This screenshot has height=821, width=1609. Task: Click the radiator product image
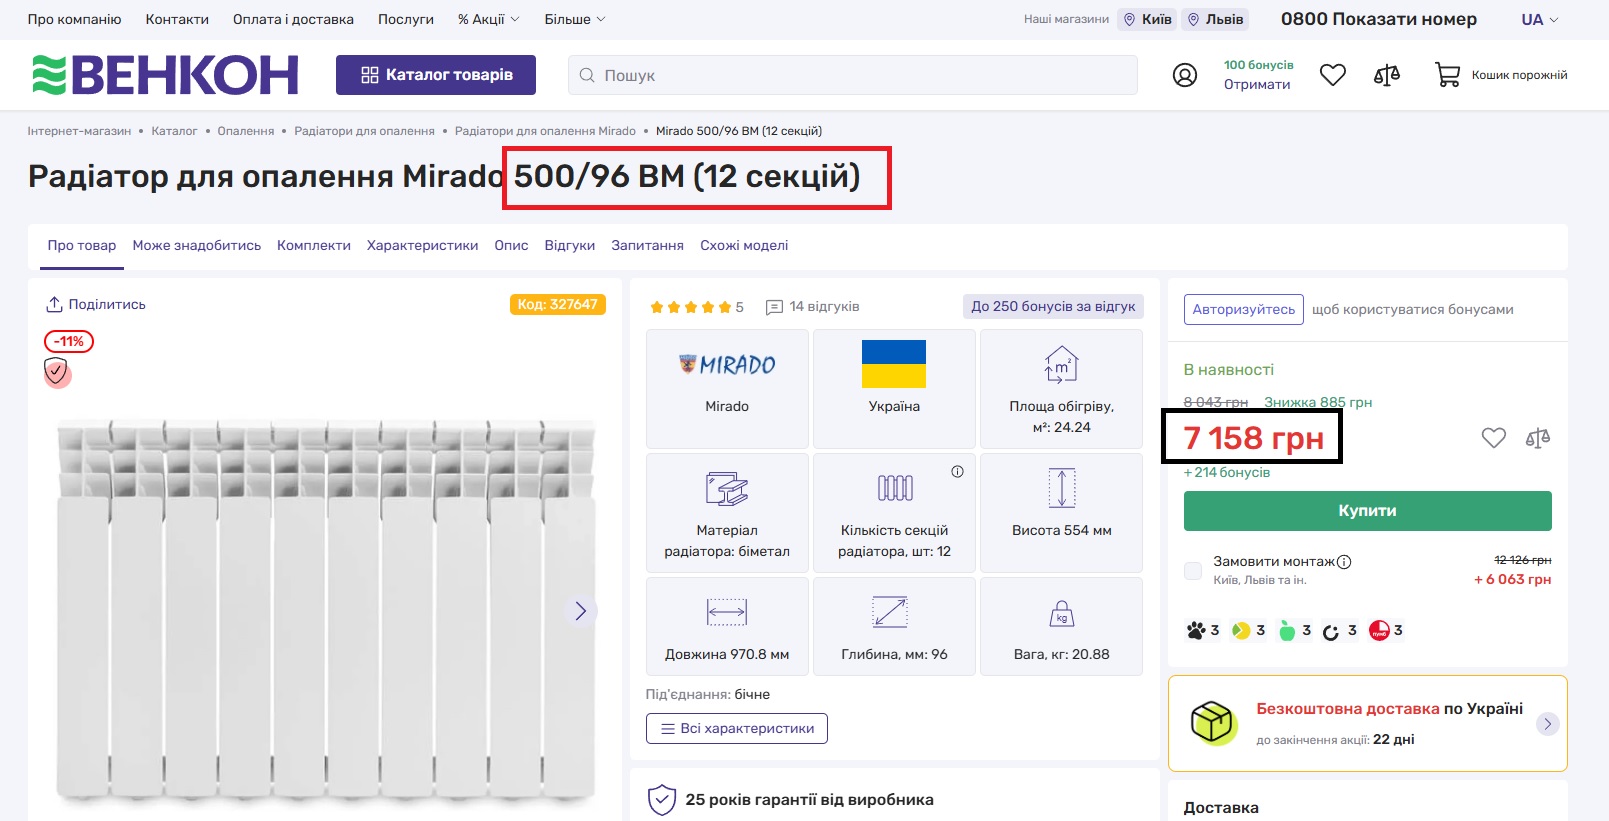coord(326,610)
